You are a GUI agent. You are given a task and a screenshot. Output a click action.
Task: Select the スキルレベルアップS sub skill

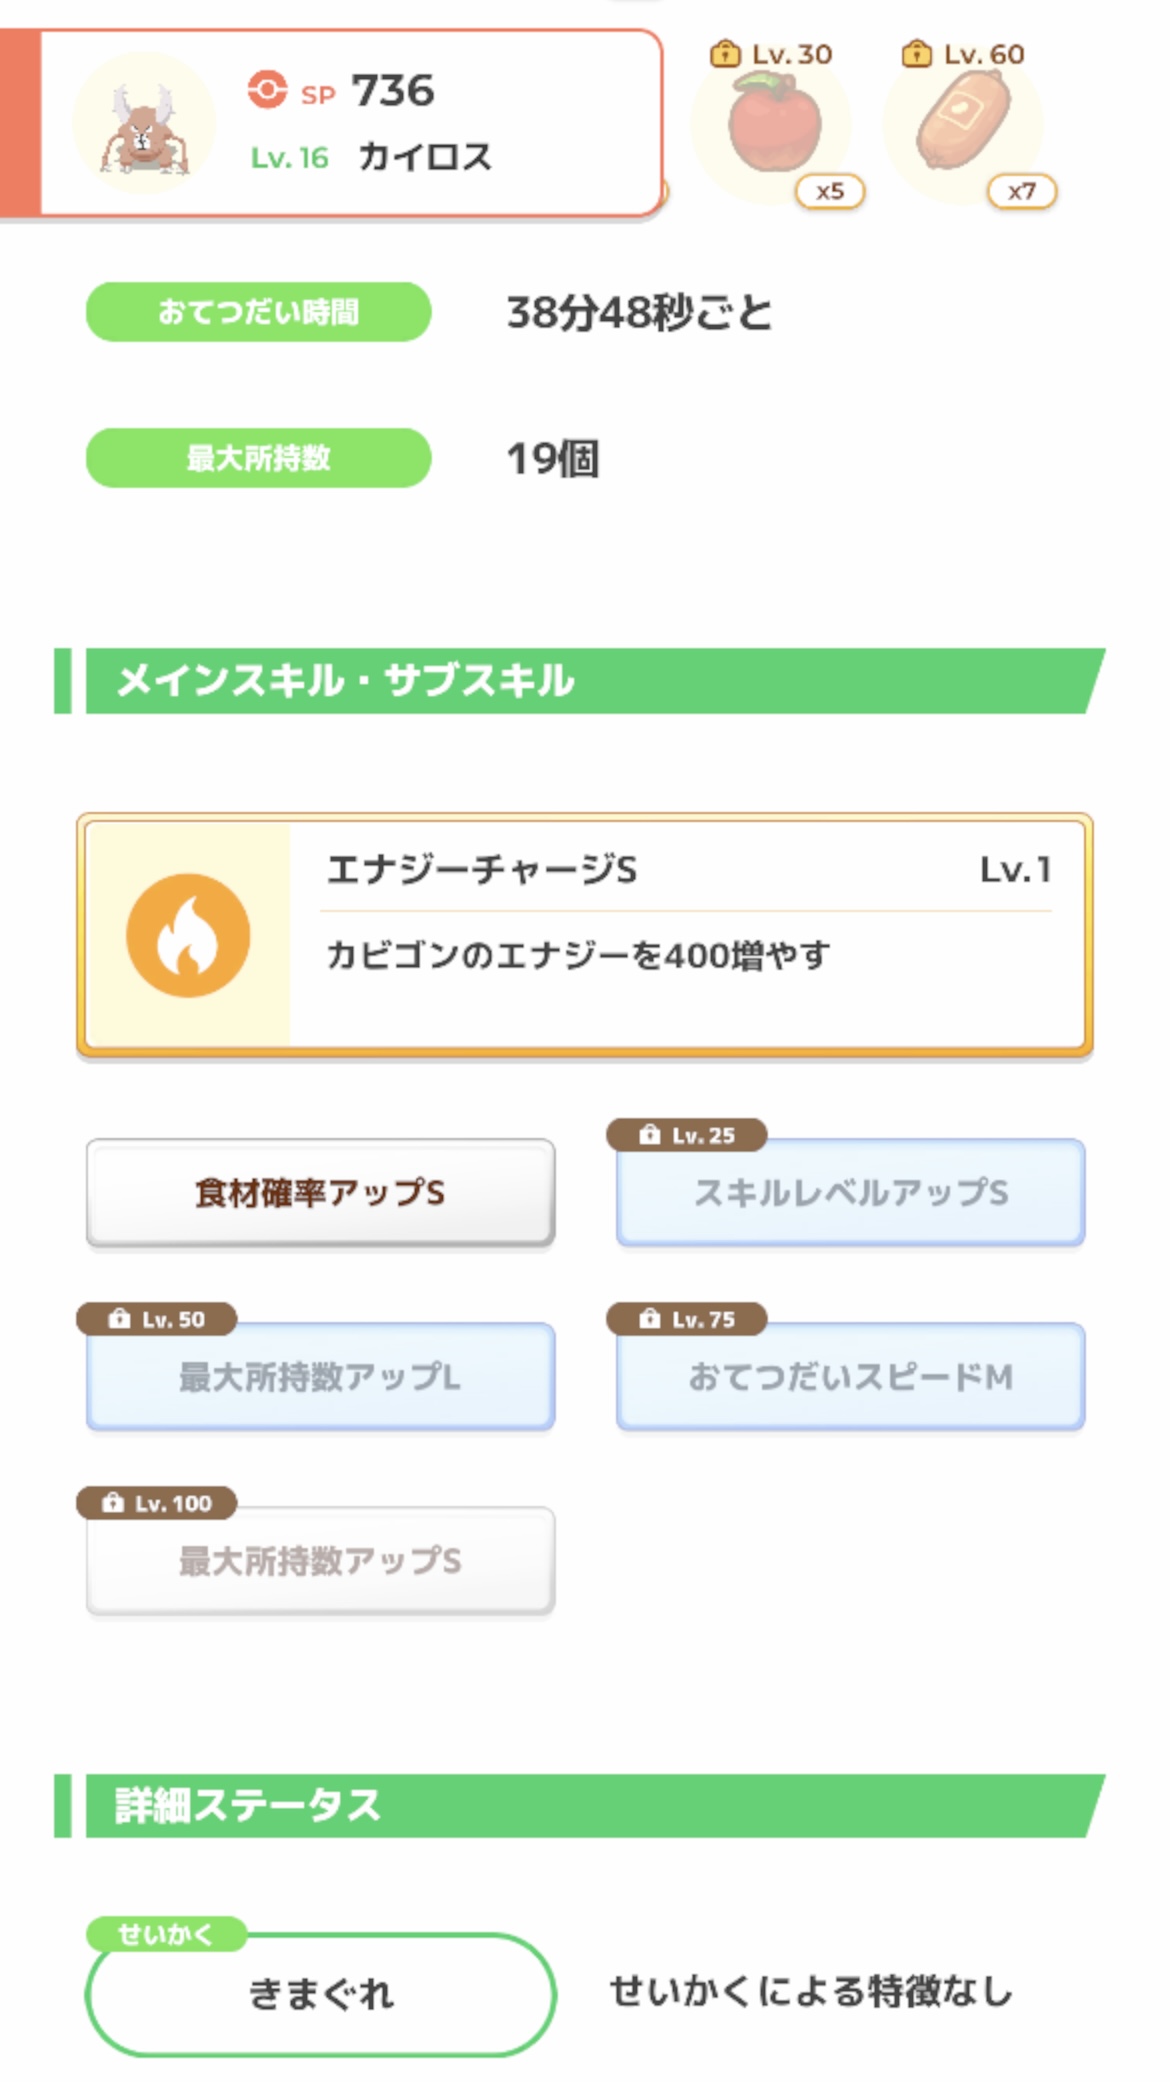tap(851, 1193)
